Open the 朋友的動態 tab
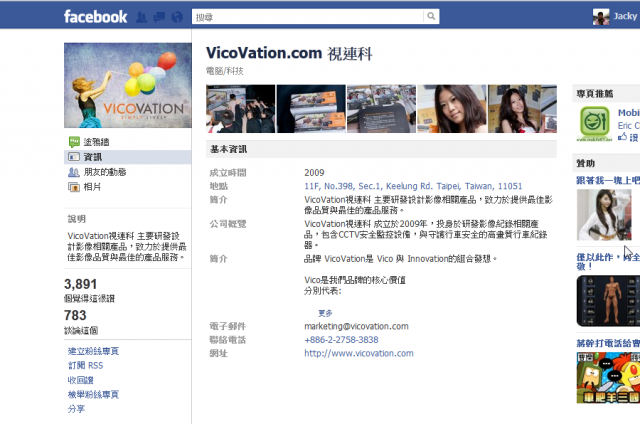Viewport: 640px width, 424px height. 105,172
